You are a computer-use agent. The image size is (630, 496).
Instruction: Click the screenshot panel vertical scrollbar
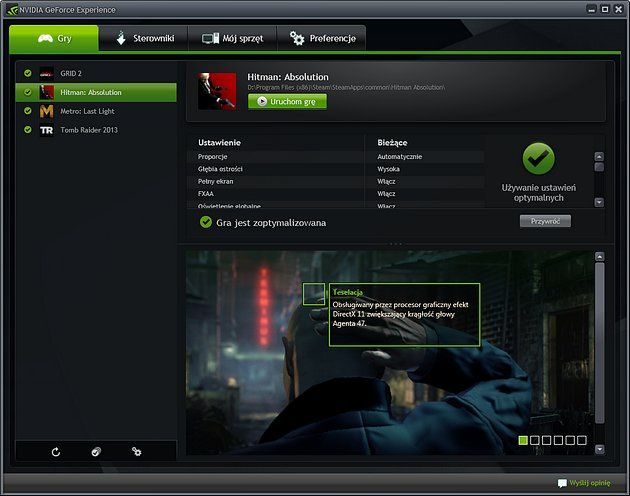click(599, 343)
